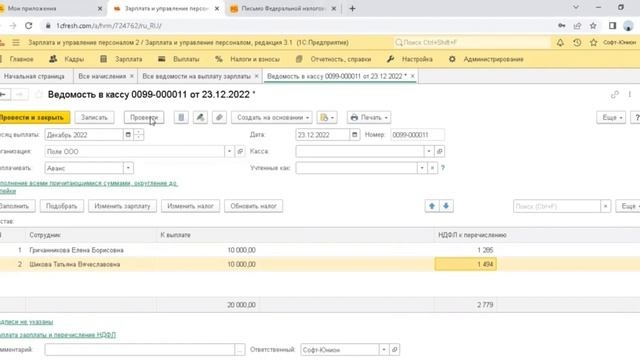Click 'Провести и закрыть' button
The width and height of the screenshot is (640, 360).
pyautogui.click(x=34, y=118)
